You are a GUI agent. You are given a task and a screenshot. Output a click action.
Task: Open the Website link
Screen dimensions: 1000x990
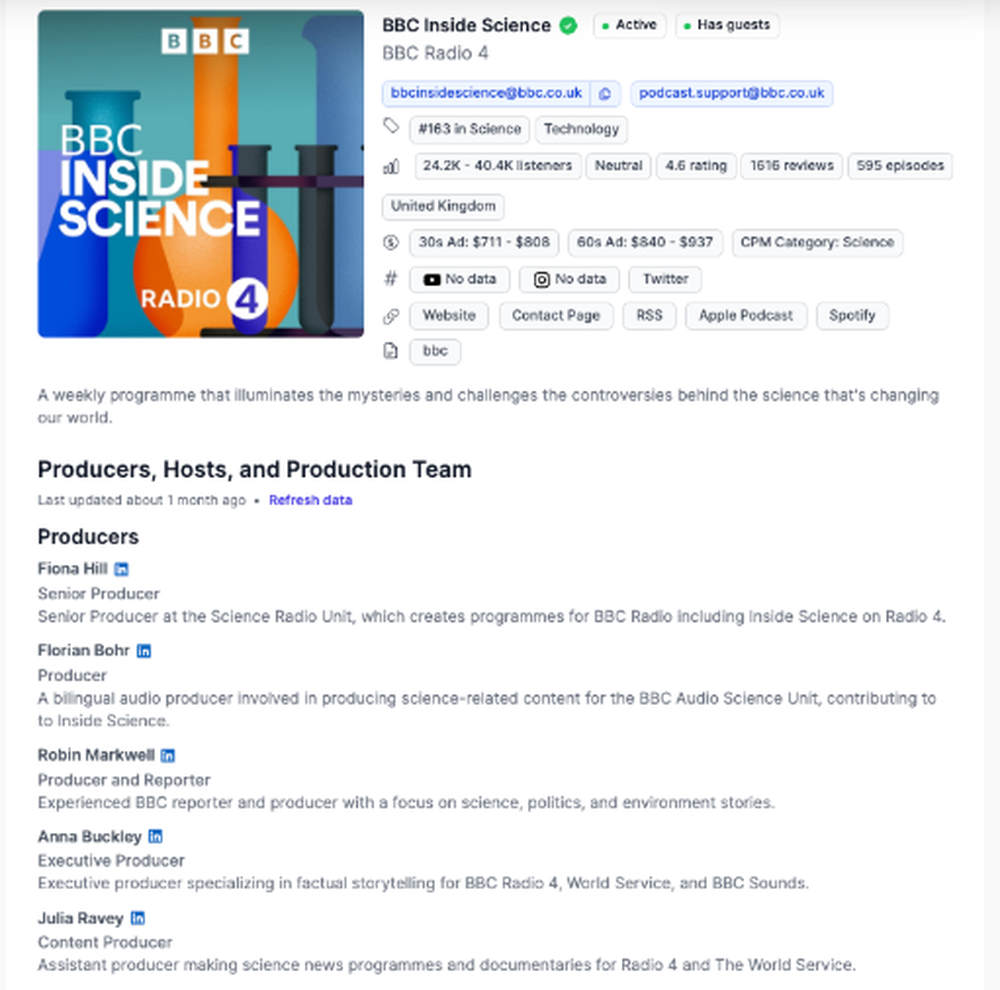pyautogui.click(x=449, y=316)
